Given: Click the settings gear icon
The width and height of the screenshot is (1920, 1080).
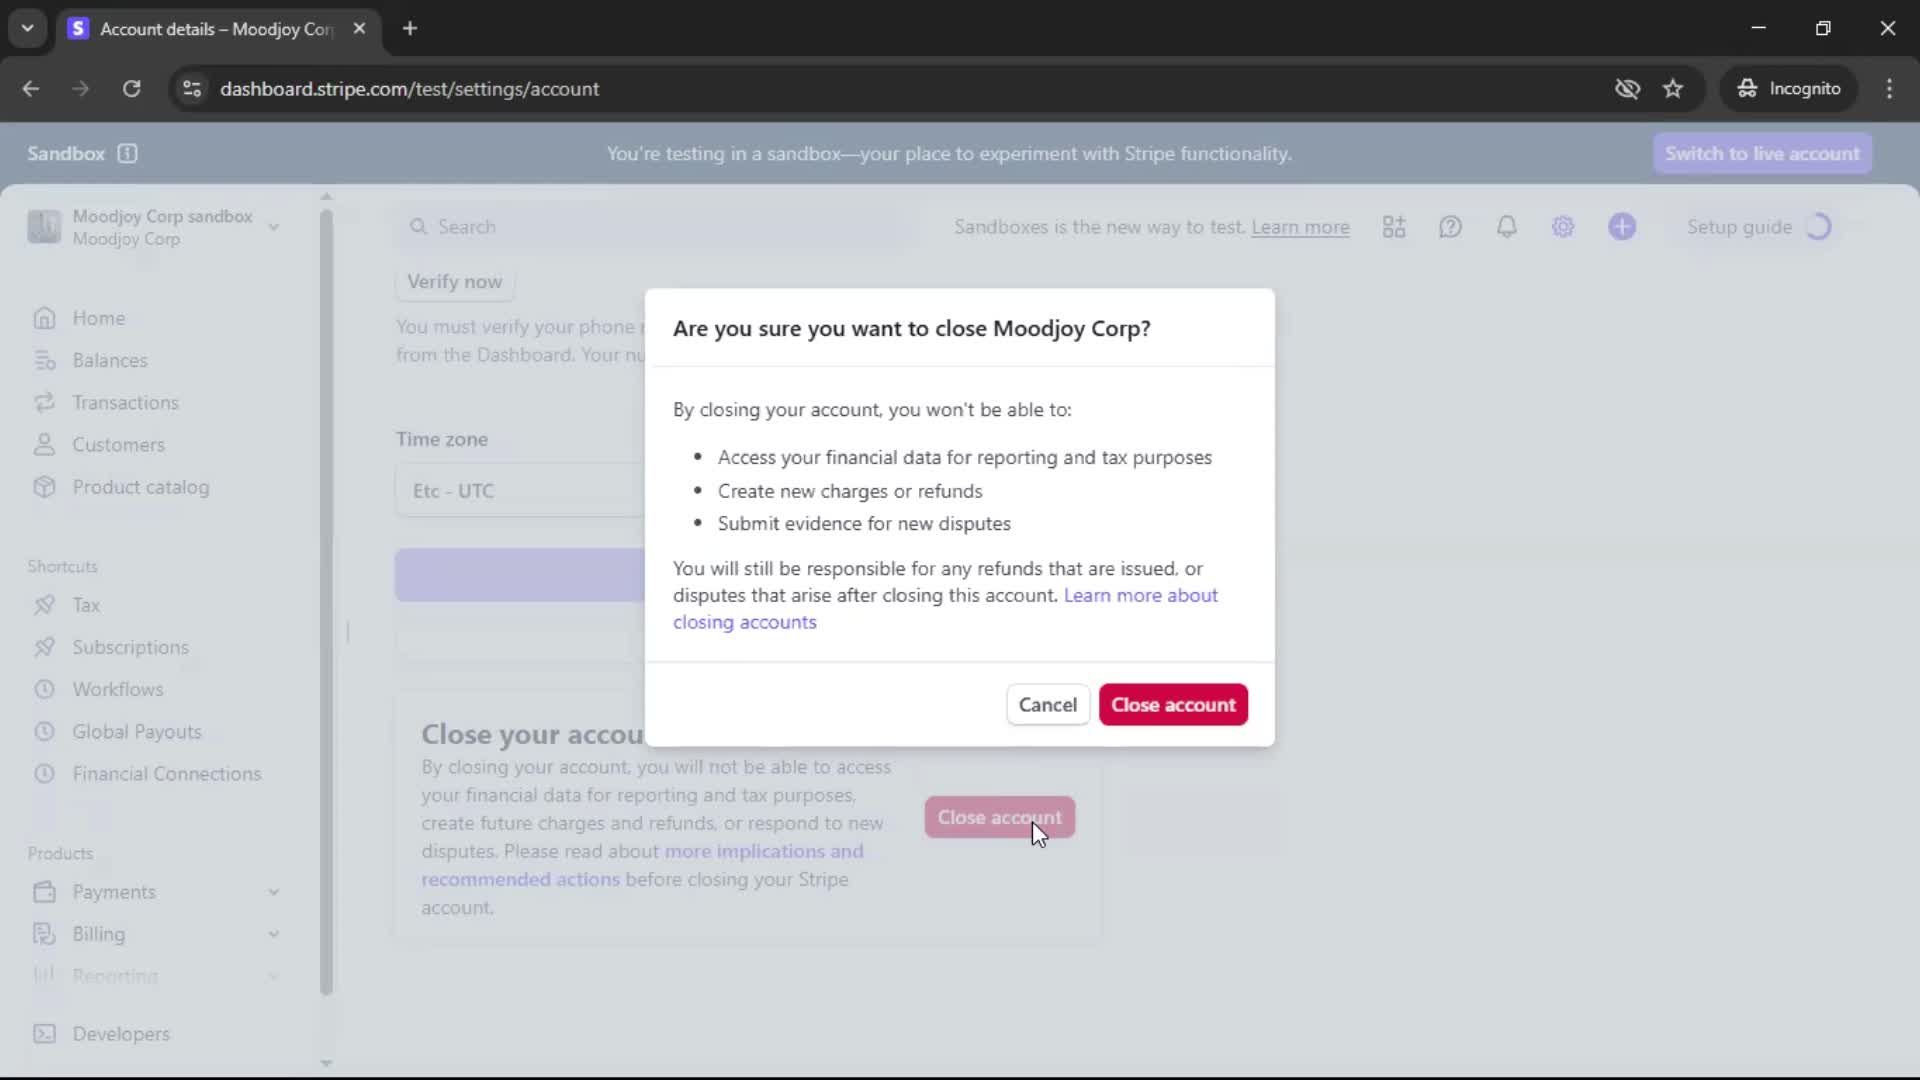Looking at the screenshot, I should tap(1563, 227).
